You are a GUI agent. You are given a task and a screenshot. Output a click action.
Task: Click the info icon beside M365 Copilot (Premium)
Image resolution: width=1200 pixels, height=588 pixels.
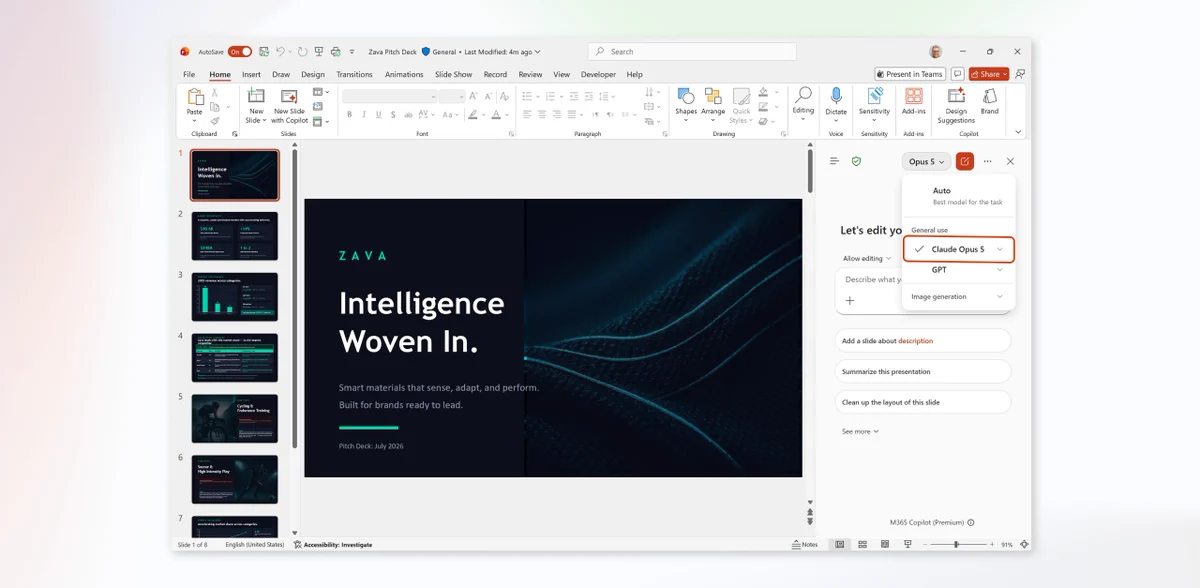971,522
